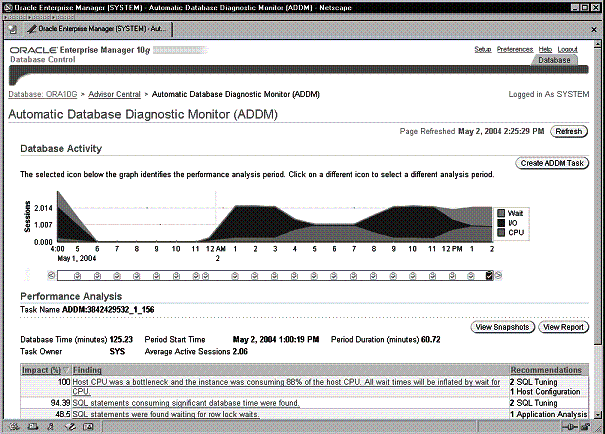Select the 9 AM May 2 snapshot icon

[393, 276]
